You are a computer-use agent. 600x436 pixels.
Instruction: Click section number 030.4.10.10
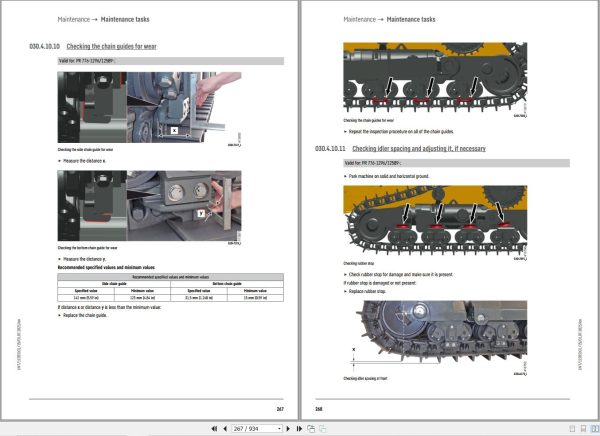tap(44, 46)
